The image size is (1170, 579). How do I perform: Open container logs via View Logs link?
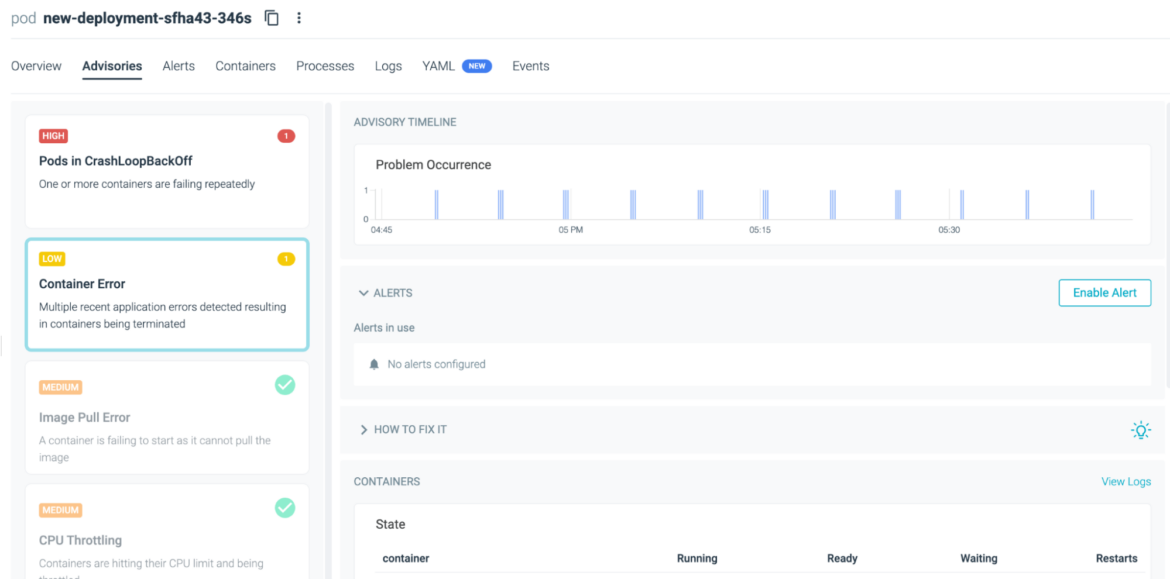click(x=1126, y=481)
